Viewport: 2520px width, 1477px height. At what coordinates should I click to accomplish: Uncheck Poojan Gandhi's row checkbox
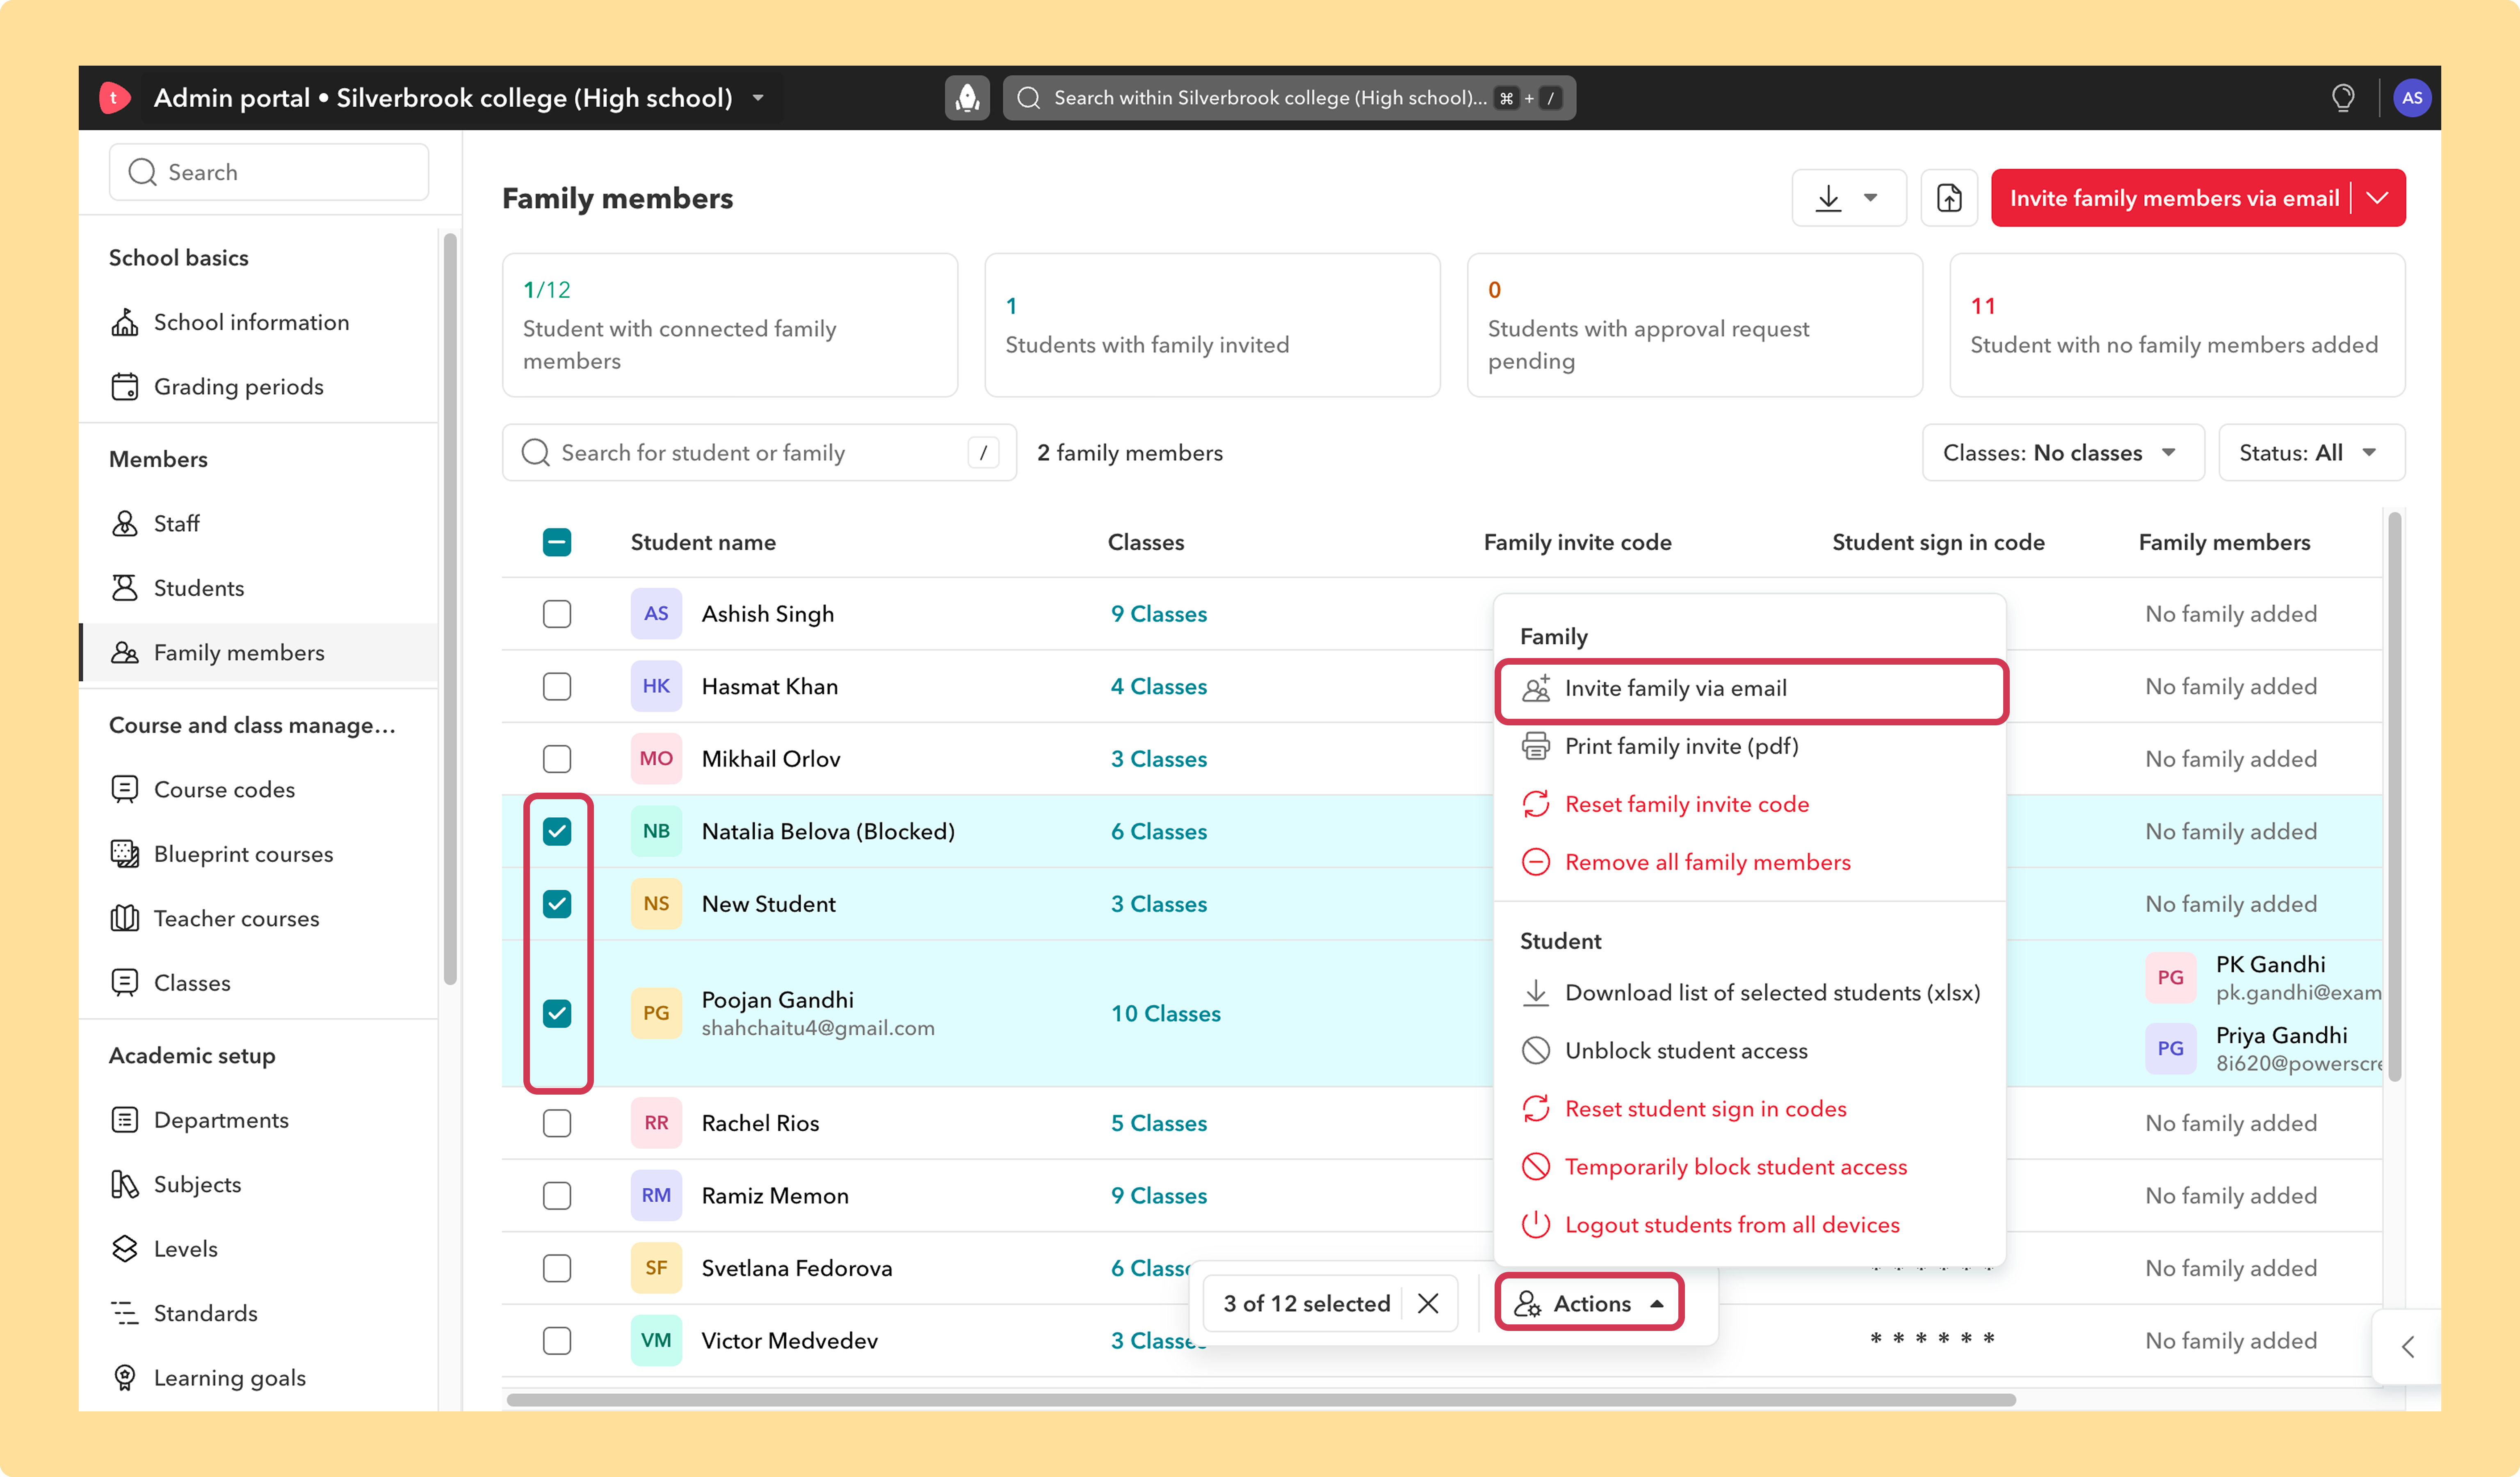pyautogui.click(x=557, y=1013)
